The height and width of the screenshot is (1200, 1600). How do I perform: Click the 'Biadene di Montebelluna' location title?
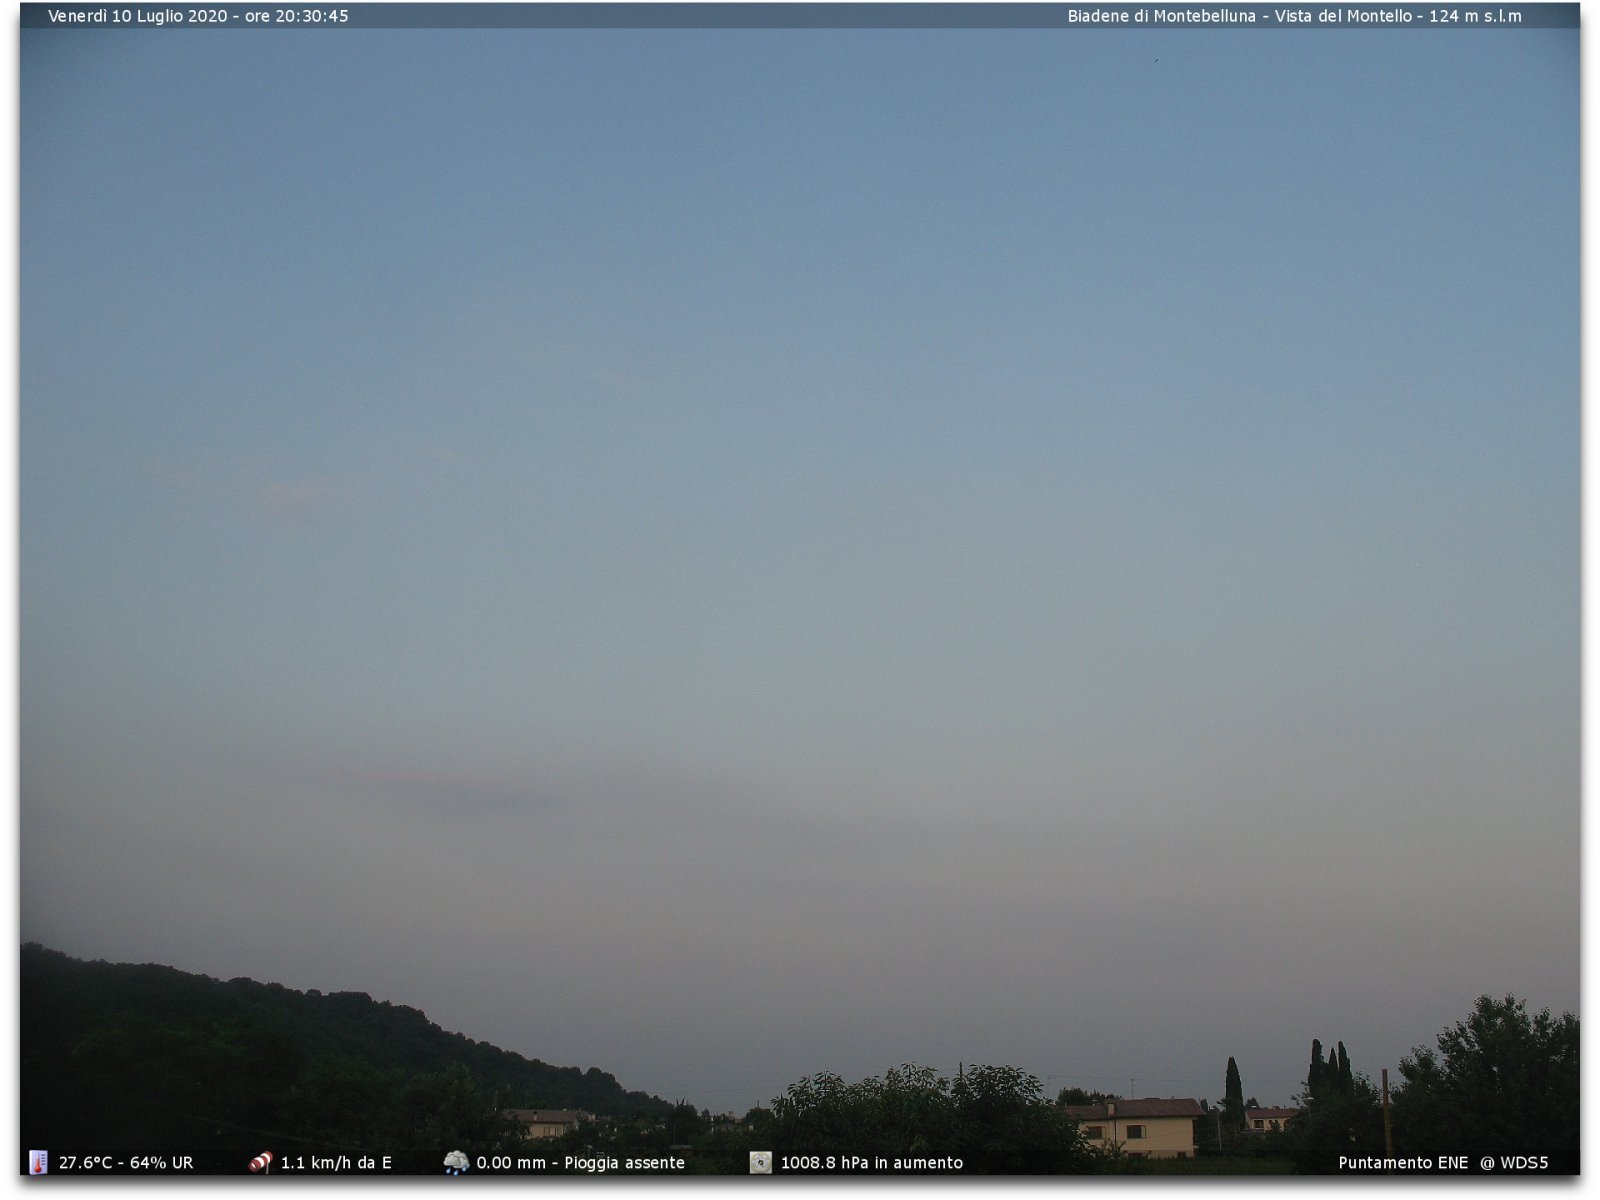1162,16
